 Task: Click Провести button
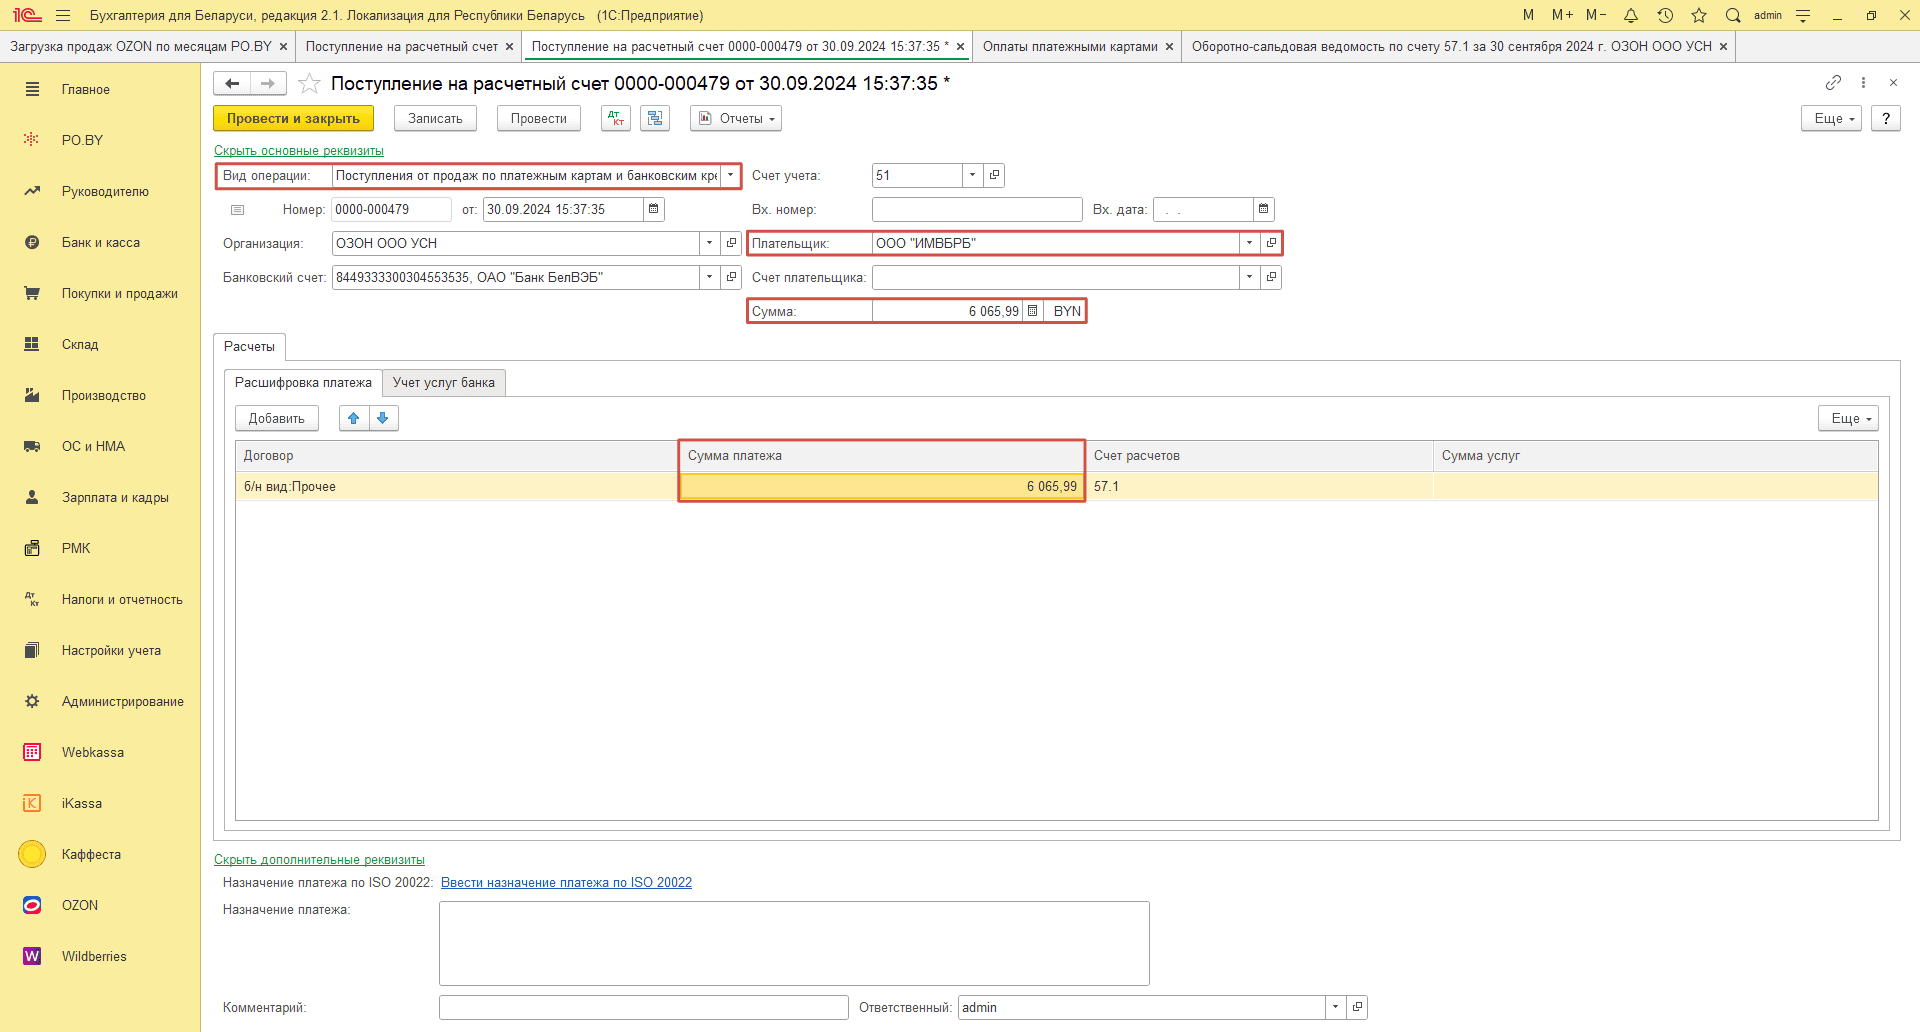pyautogui.click(x=538, y=118)
